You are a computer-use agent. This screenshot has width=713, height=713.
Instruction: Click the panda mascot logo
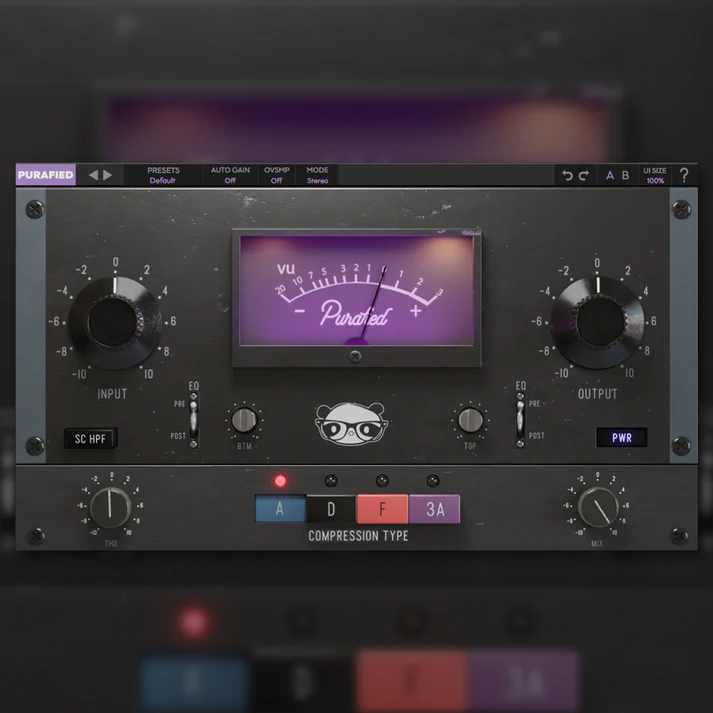(351, 424)
